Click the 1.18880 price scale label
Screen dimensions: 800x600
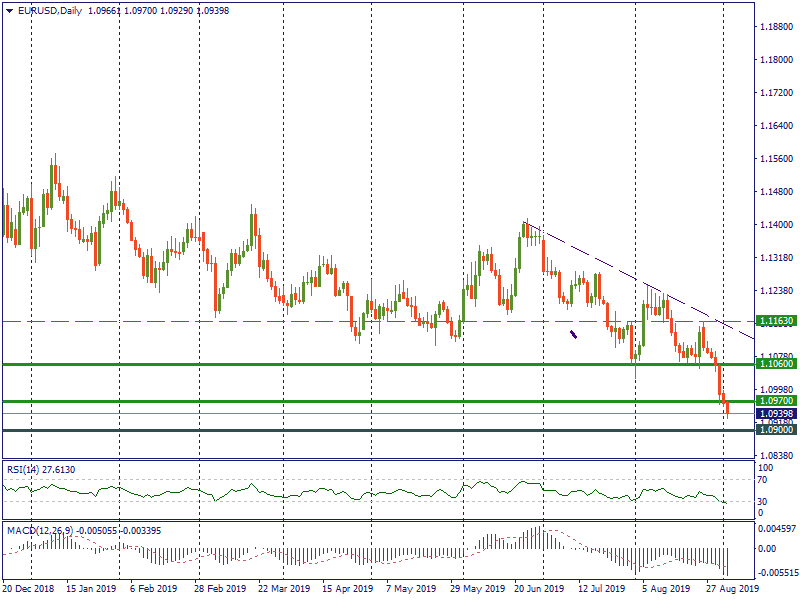pos(776,27)
